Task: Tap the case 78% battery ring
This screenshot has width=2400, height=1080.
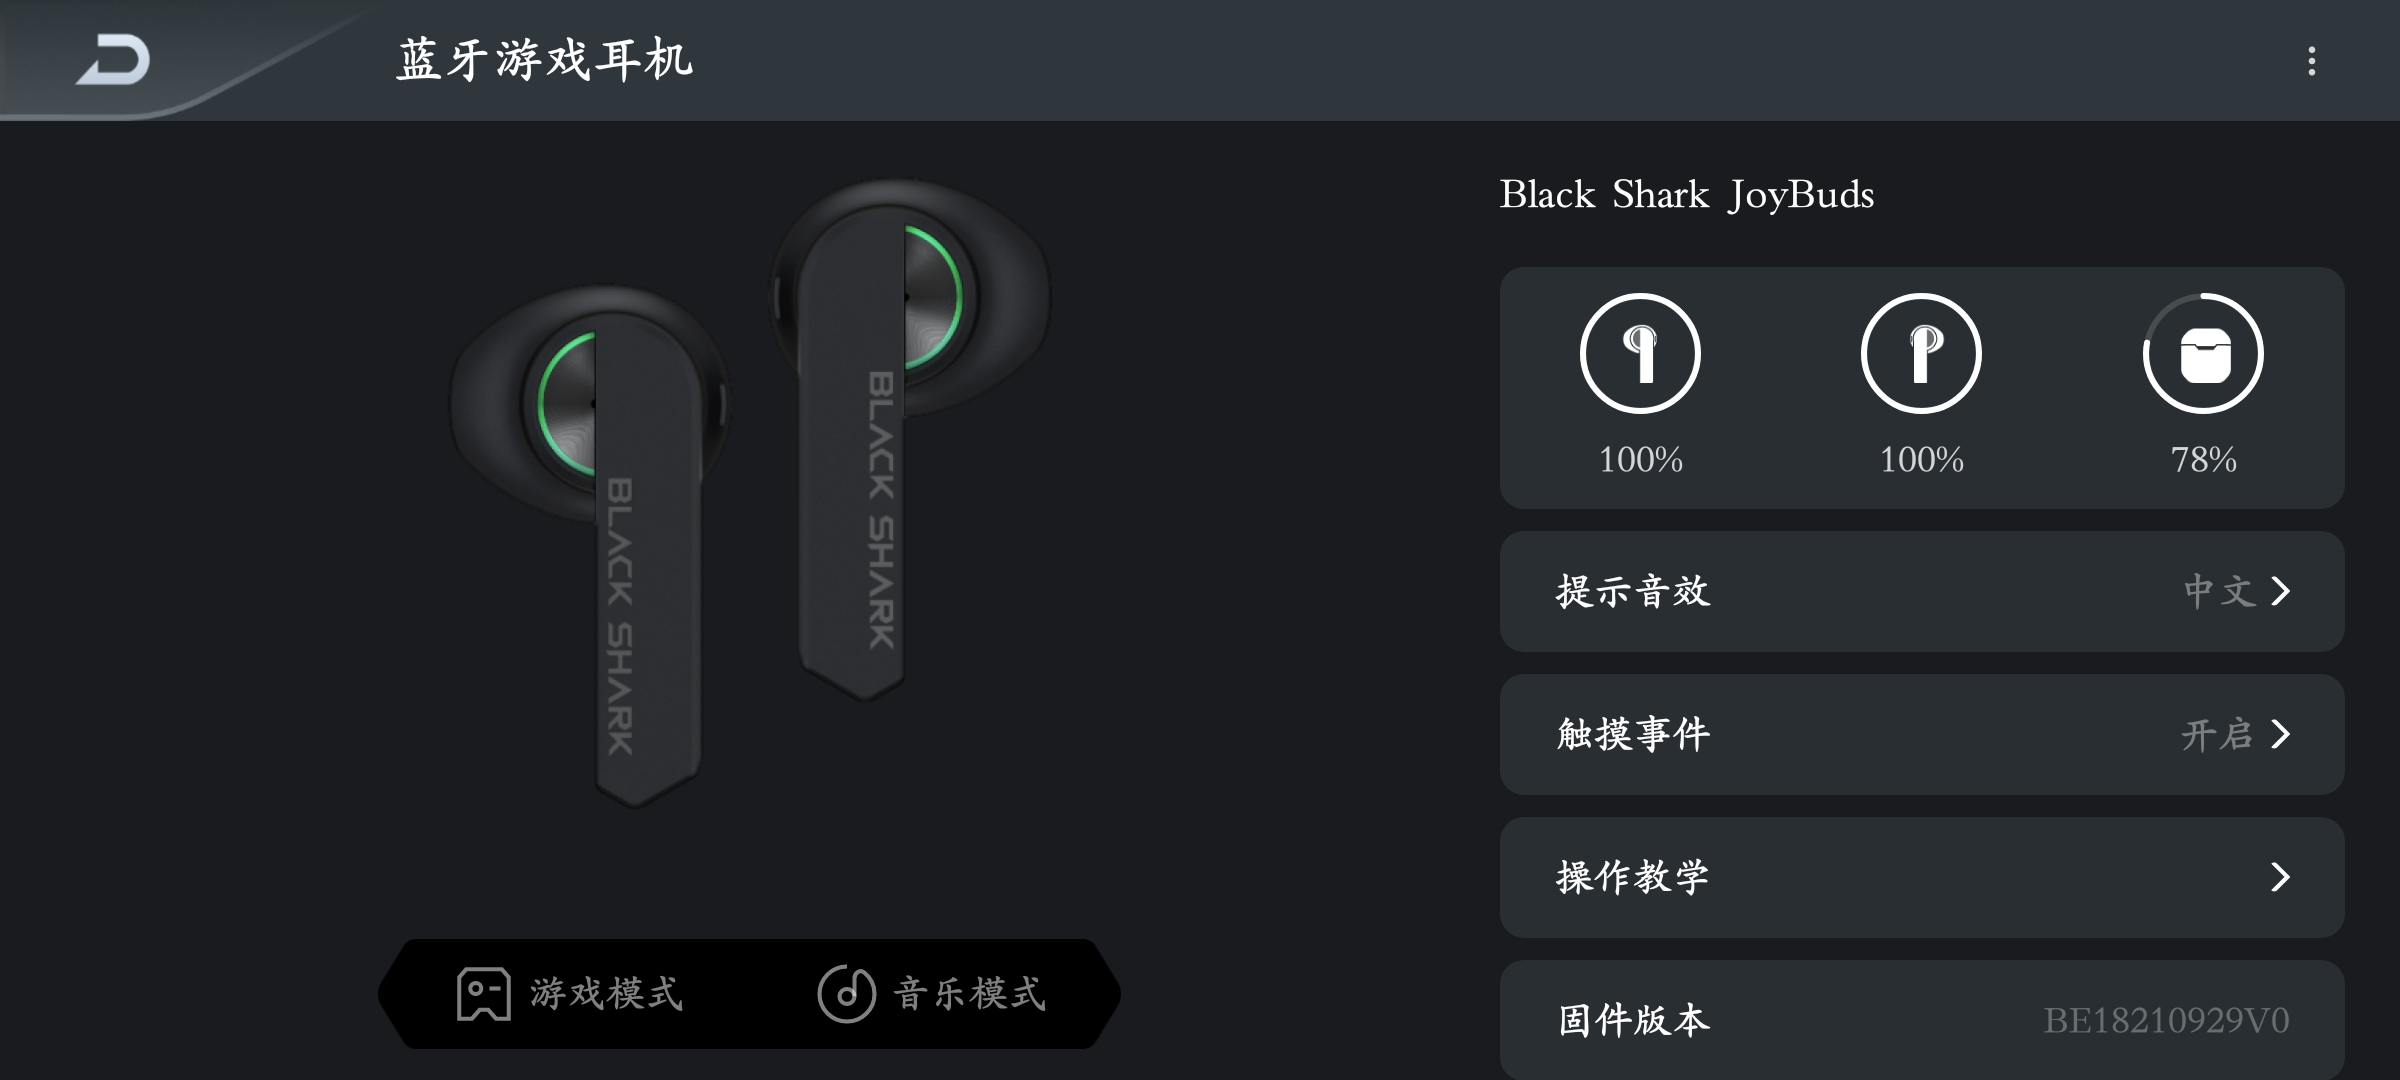Action: (x=2203, y=353)
